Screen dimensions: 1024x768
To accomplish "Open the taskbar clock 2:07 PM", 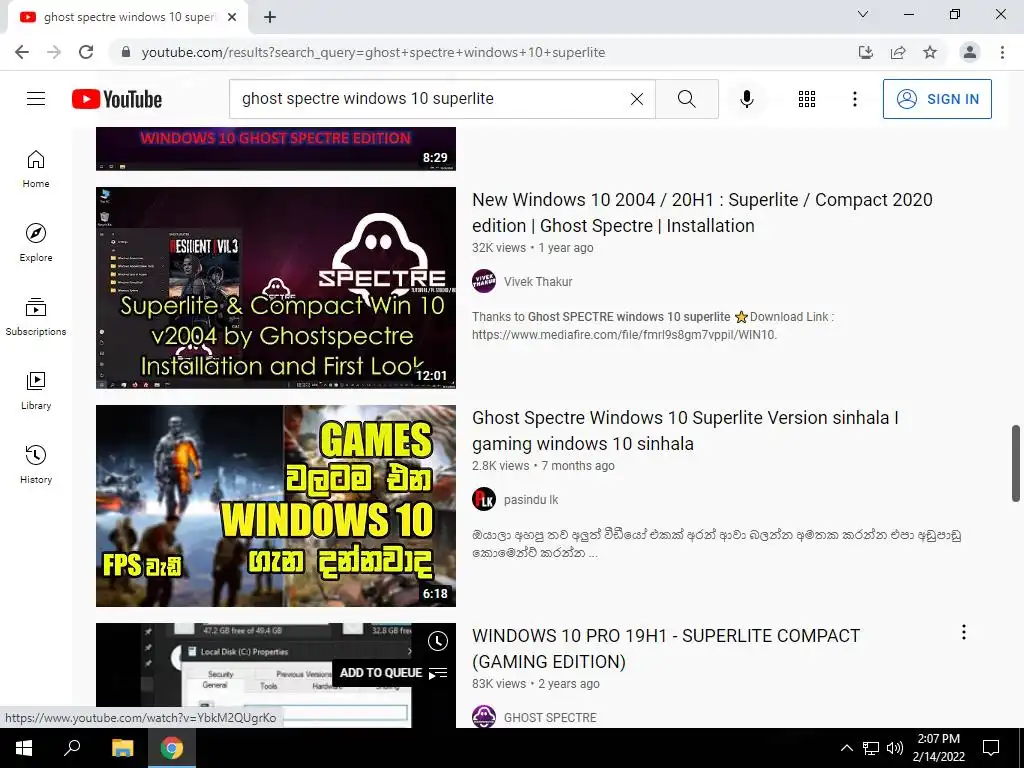I will [938, 748].
